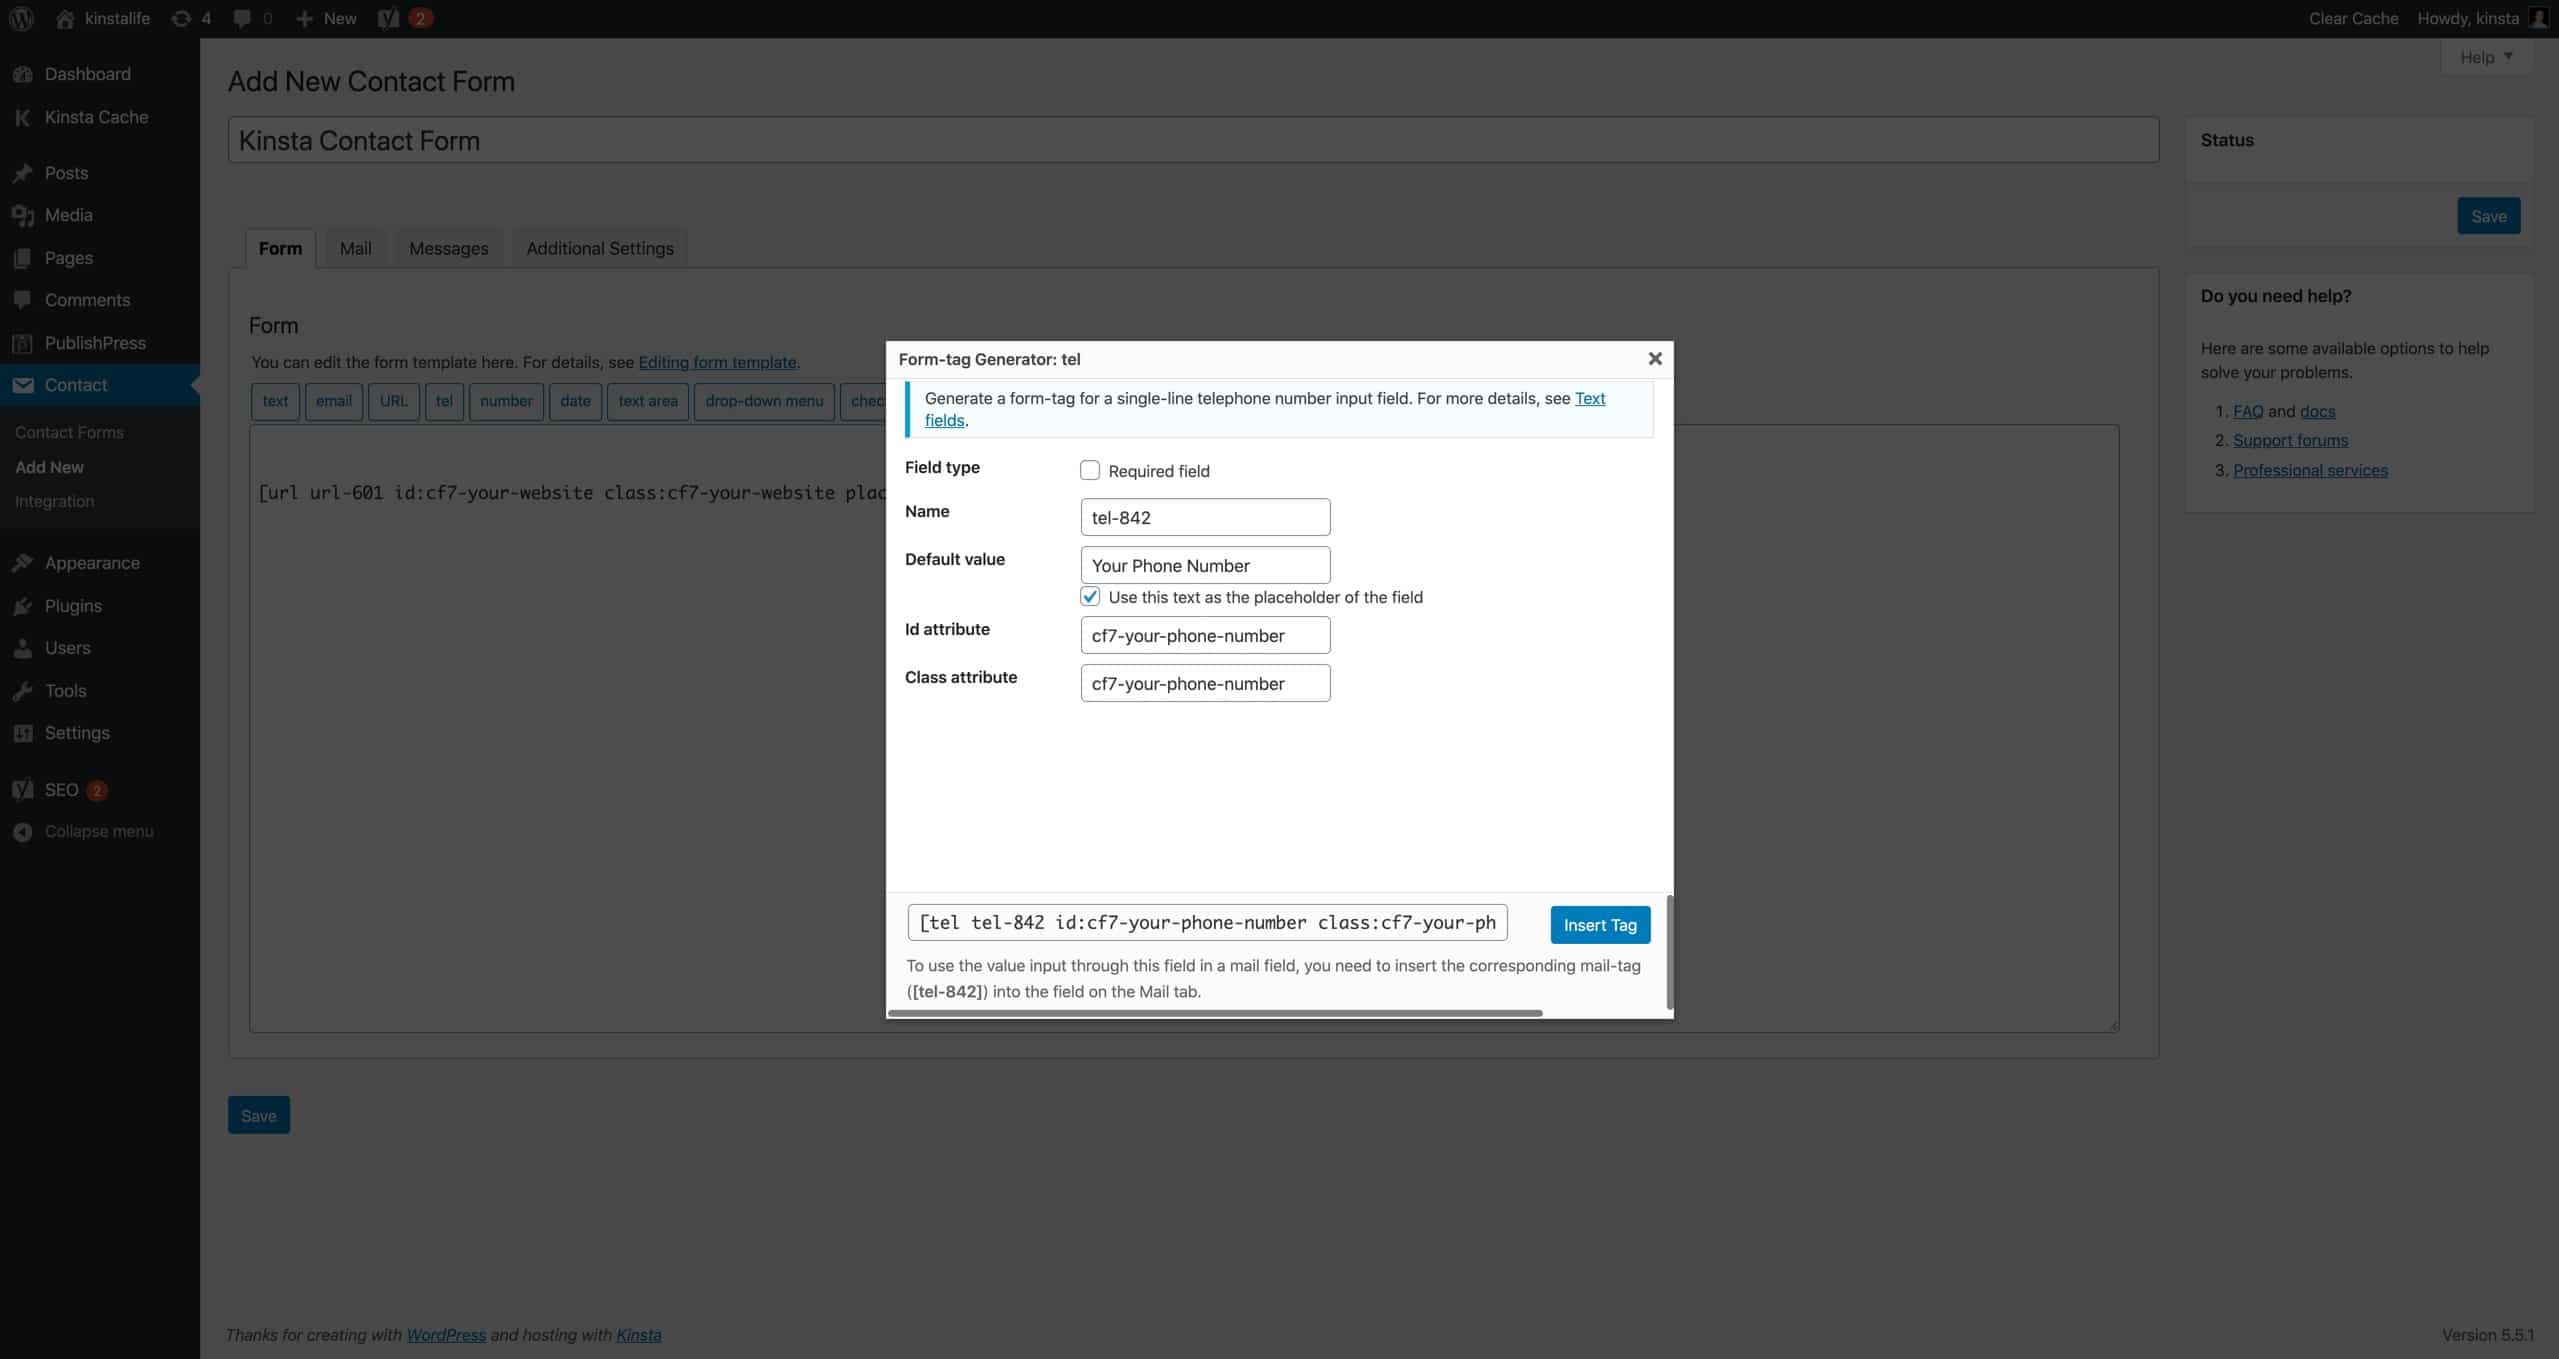
Task: Select the tel form-tag type button
Action: 442,399
